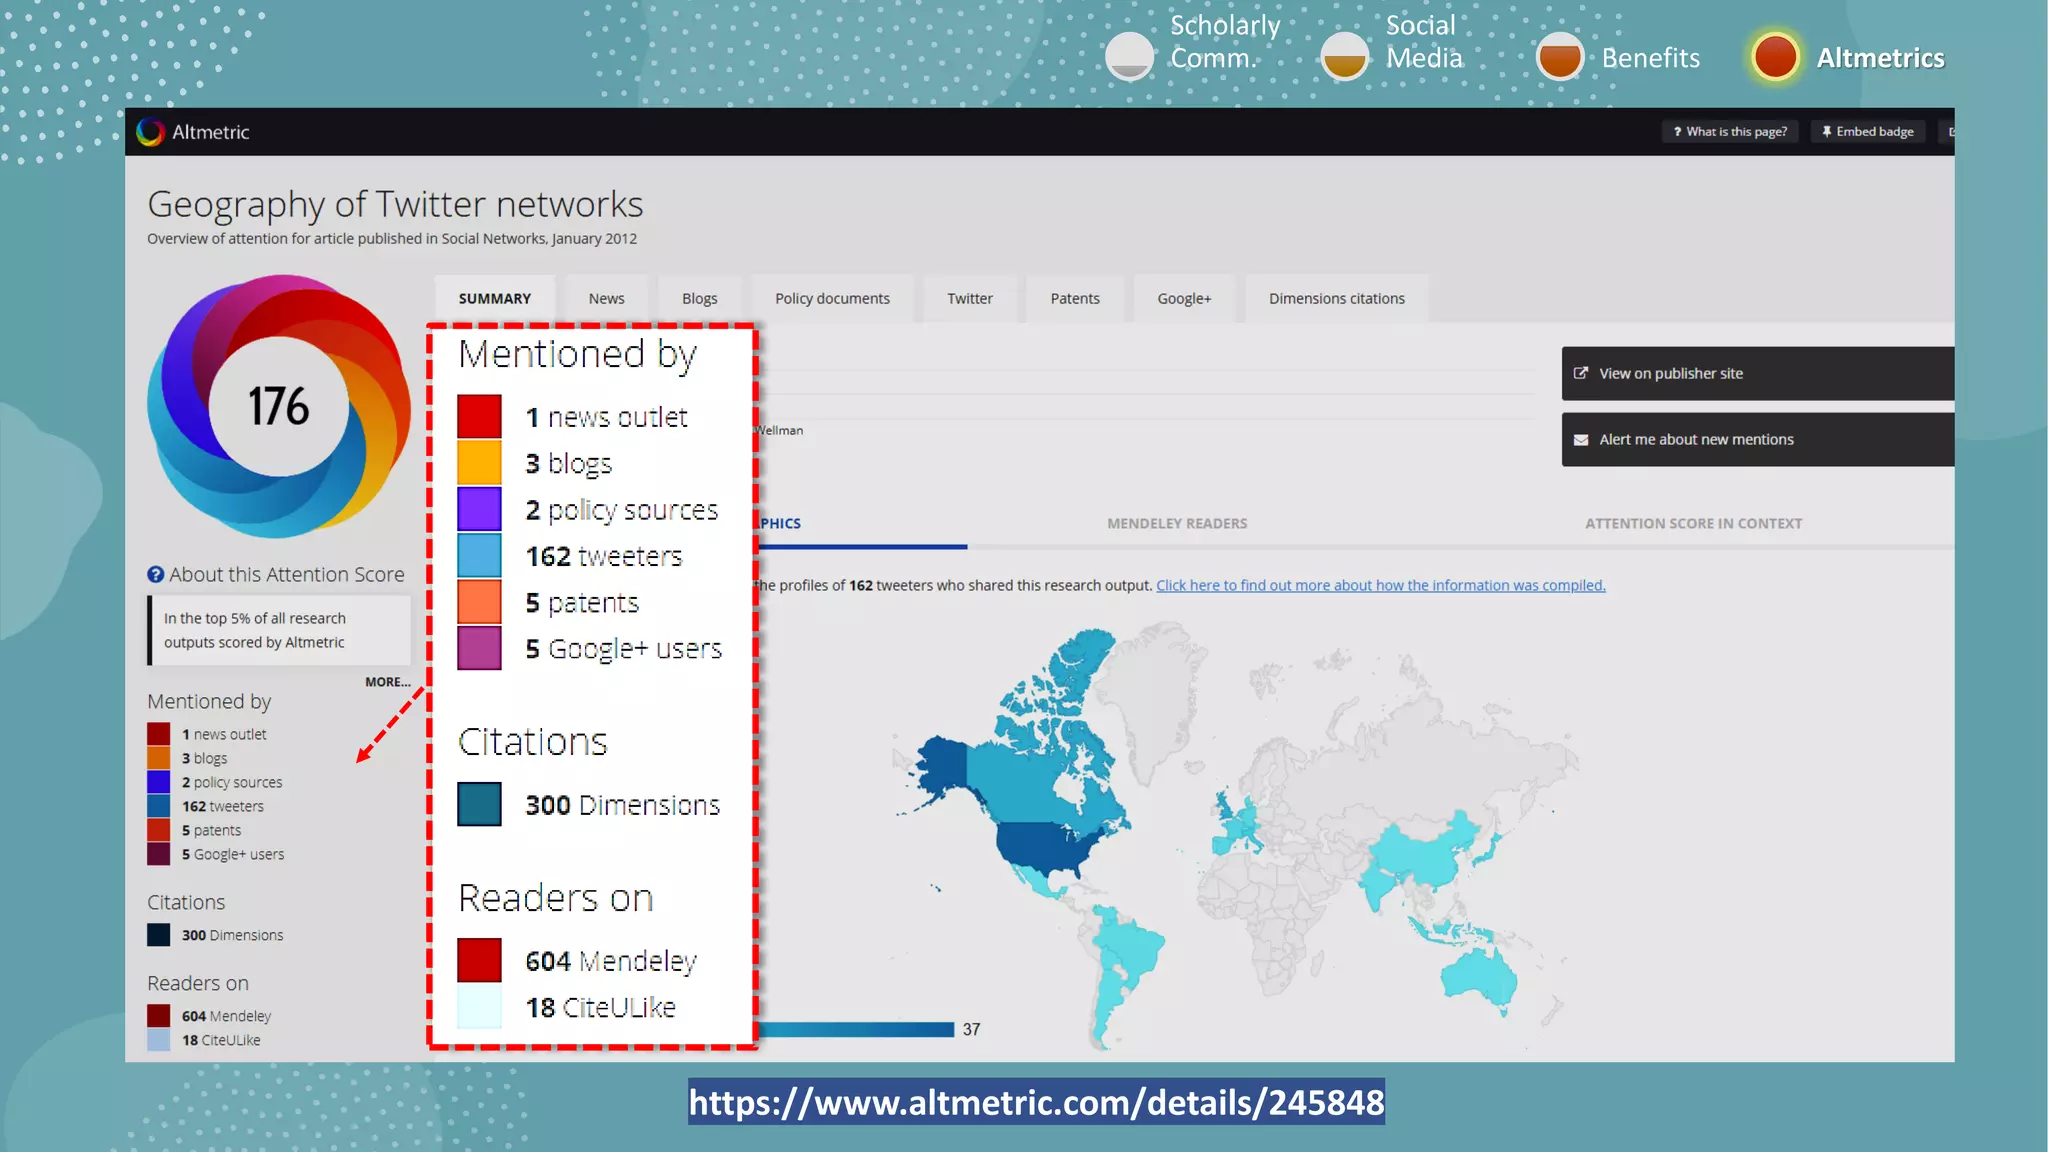Screen dimensions: 2048x1152
Task: Click the external link icon on View on publisher site
Action: pos(1581,373)
